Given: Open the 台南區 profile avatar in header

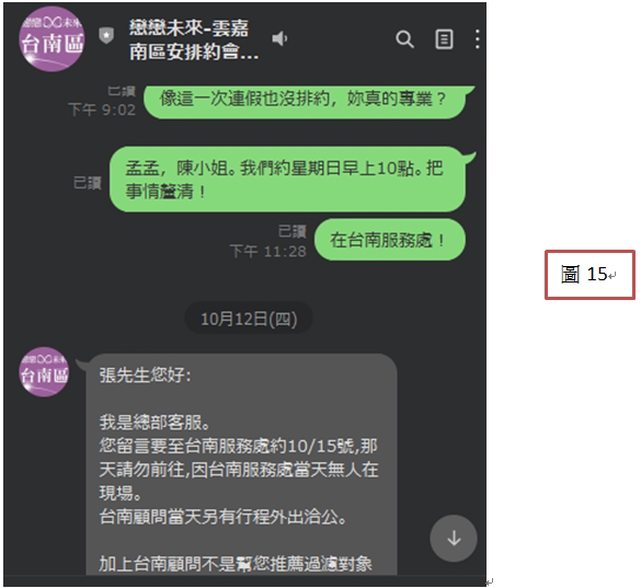Looking at the screenshot, I should point(52,39).
